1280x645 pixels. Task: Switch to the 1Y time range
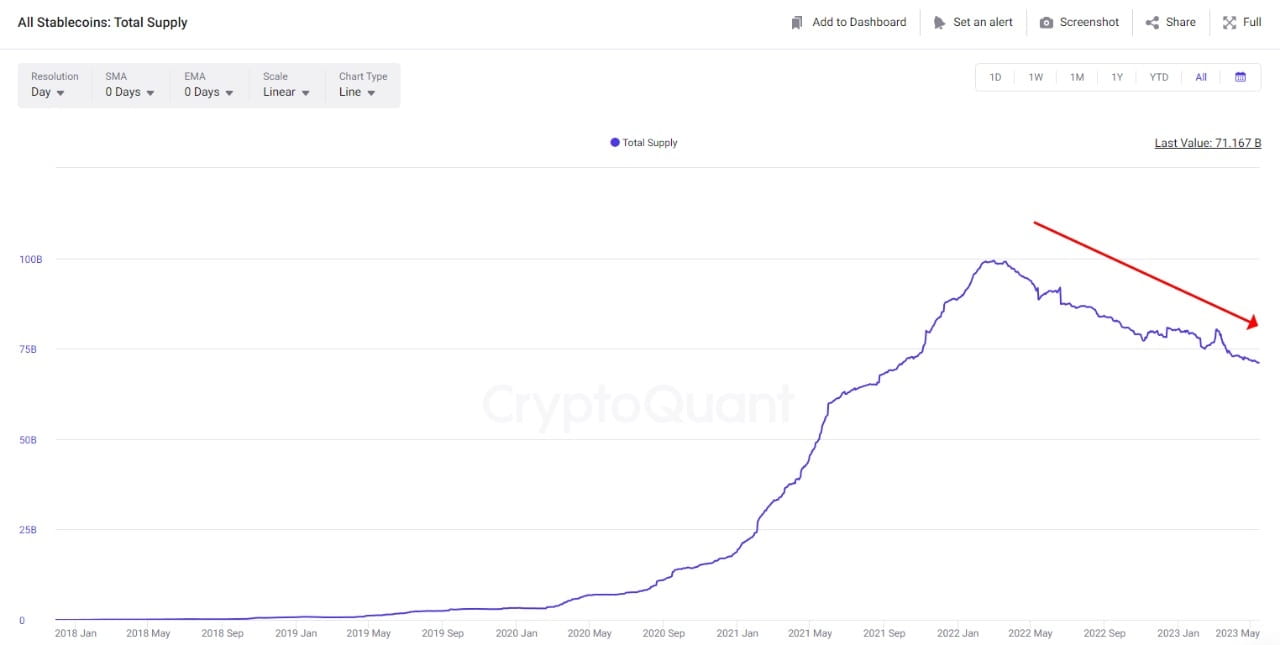1117,77
